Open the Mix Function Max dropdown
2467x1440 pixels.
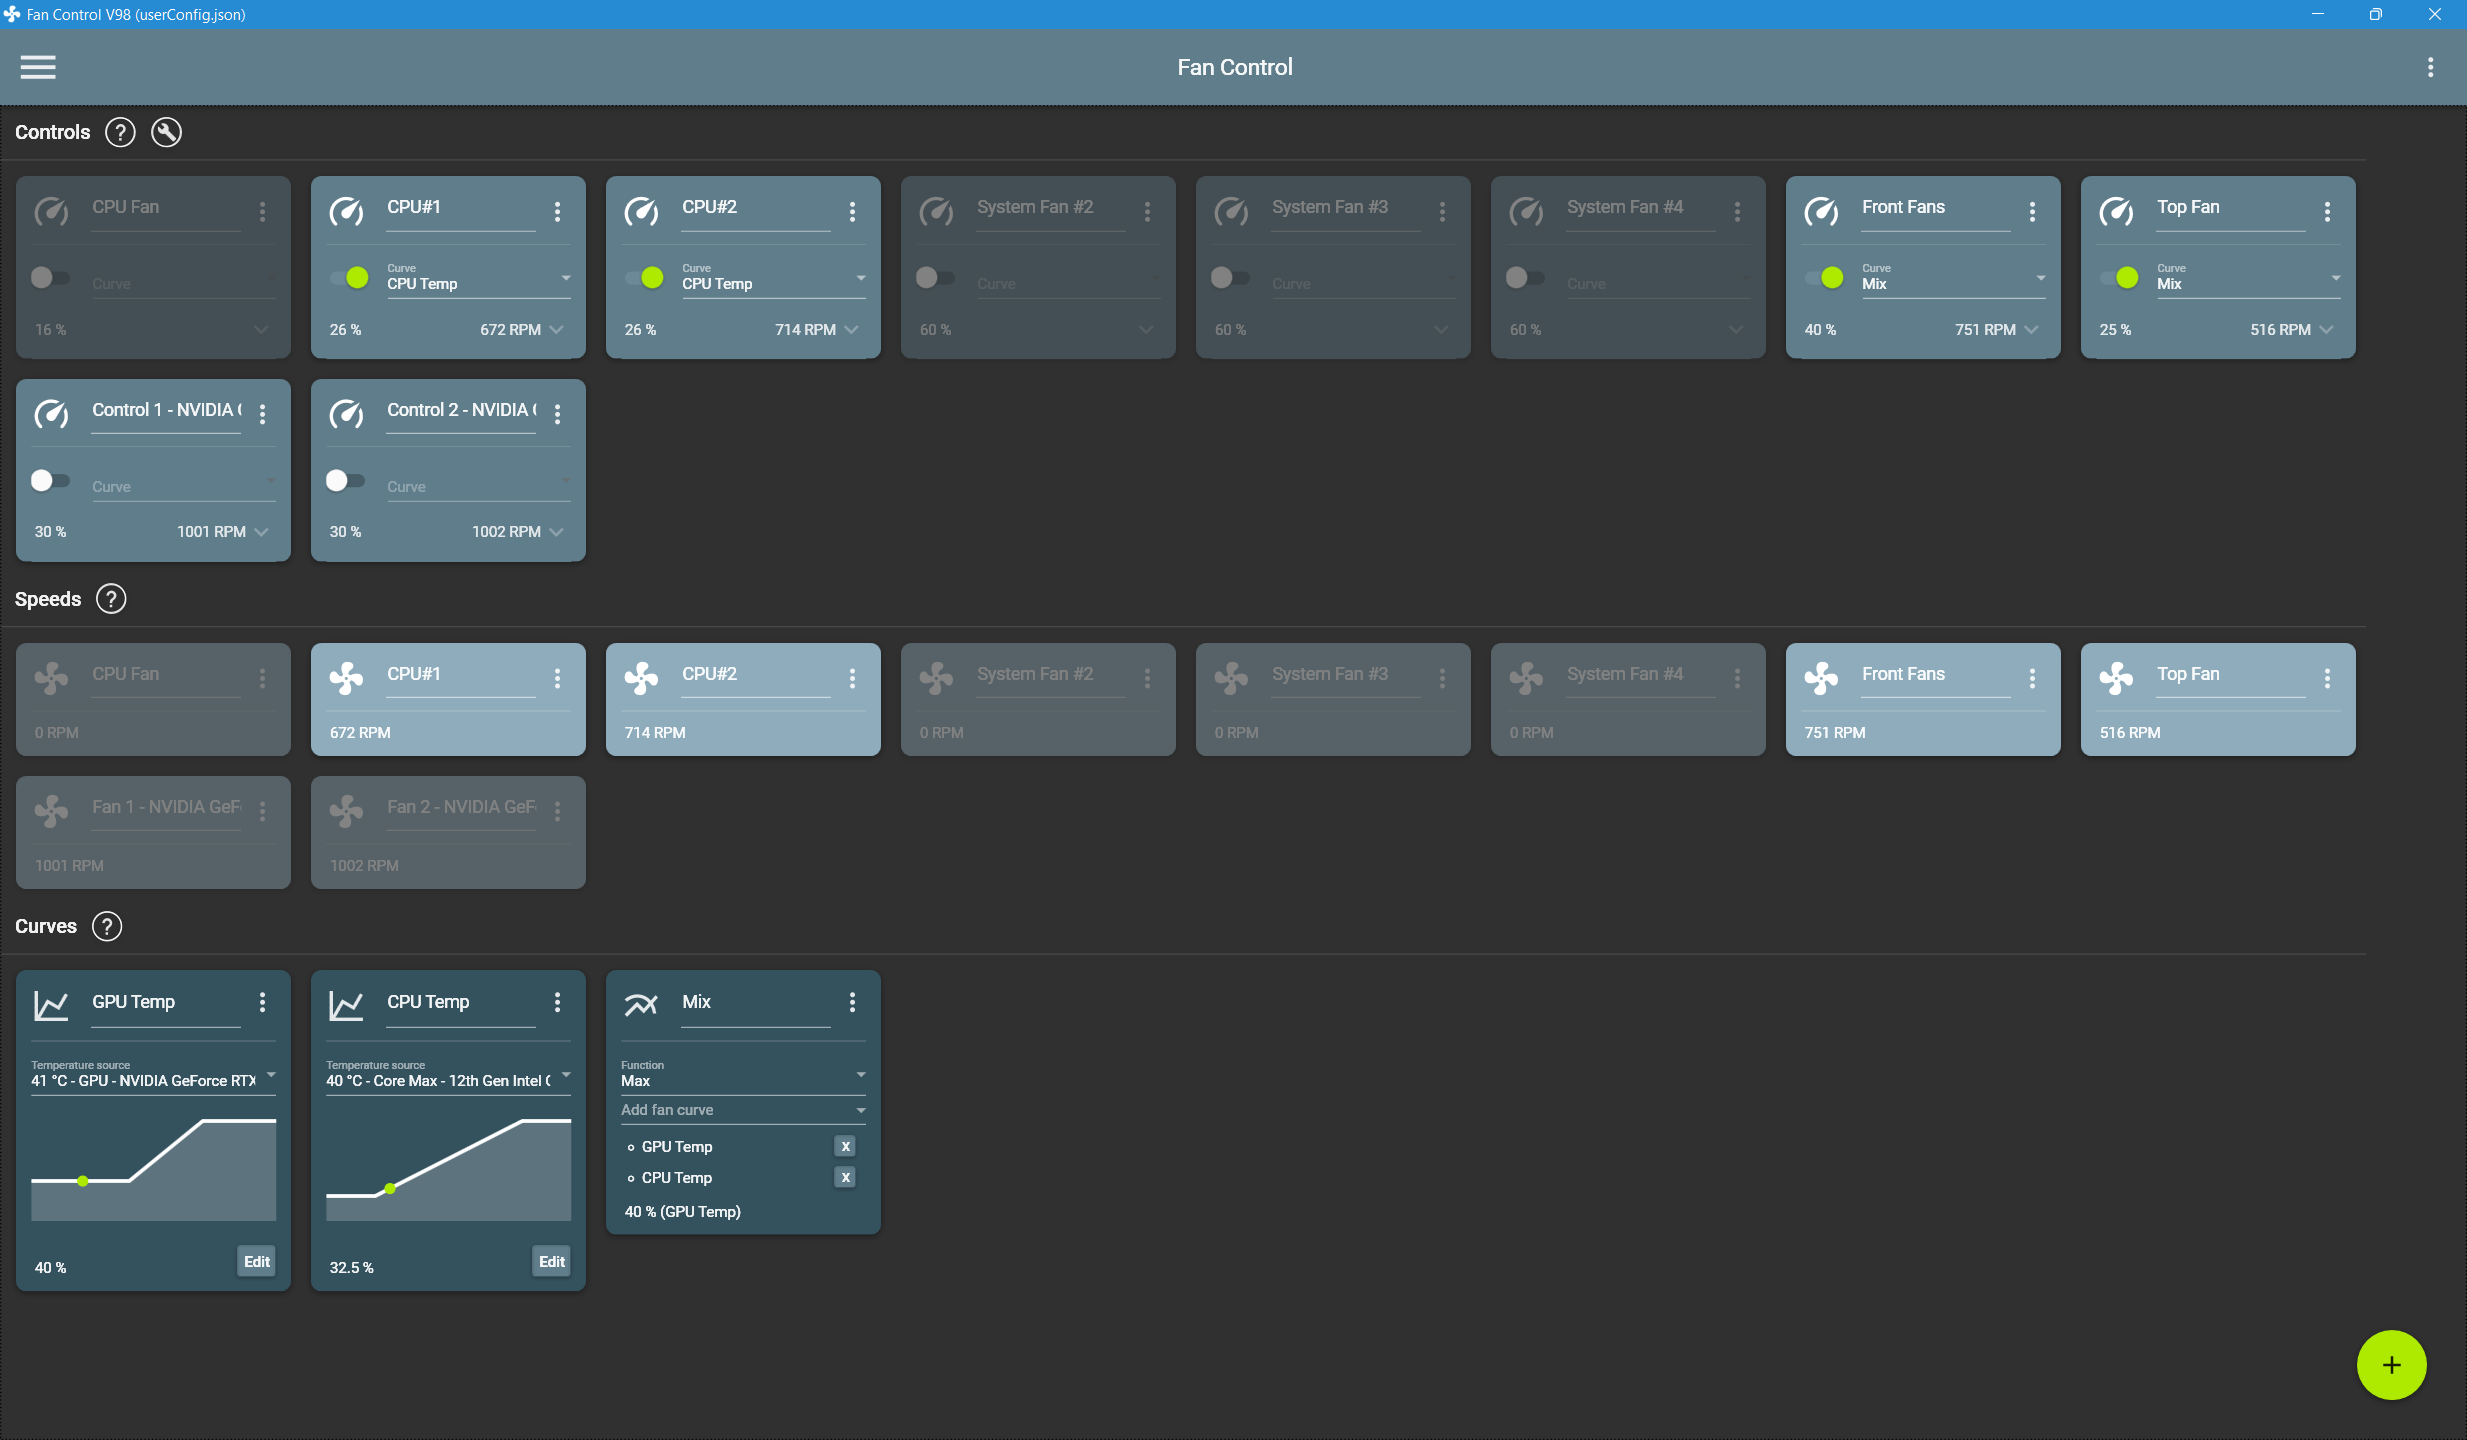[743, 1076]
